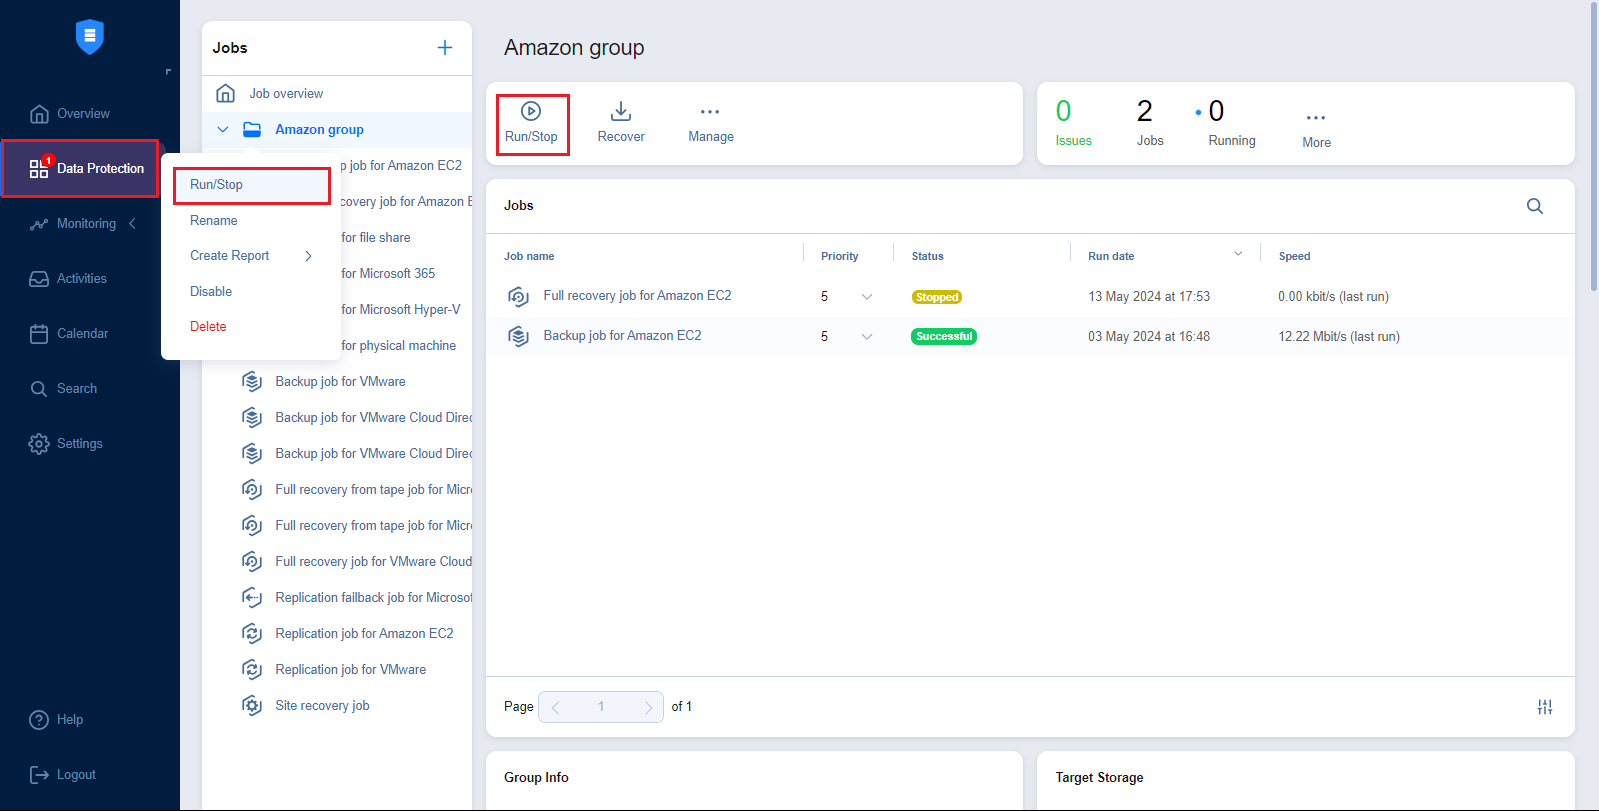
Task: Expand the Create Report submenu
Action: pyautogui.click(x=307, y=256)
